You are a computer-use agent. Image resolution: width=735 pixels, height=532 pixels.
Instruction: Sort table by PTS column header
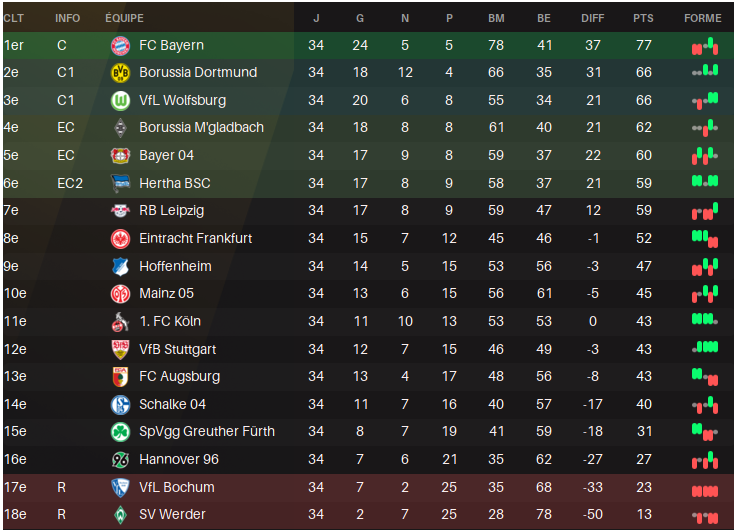point(643,18)
